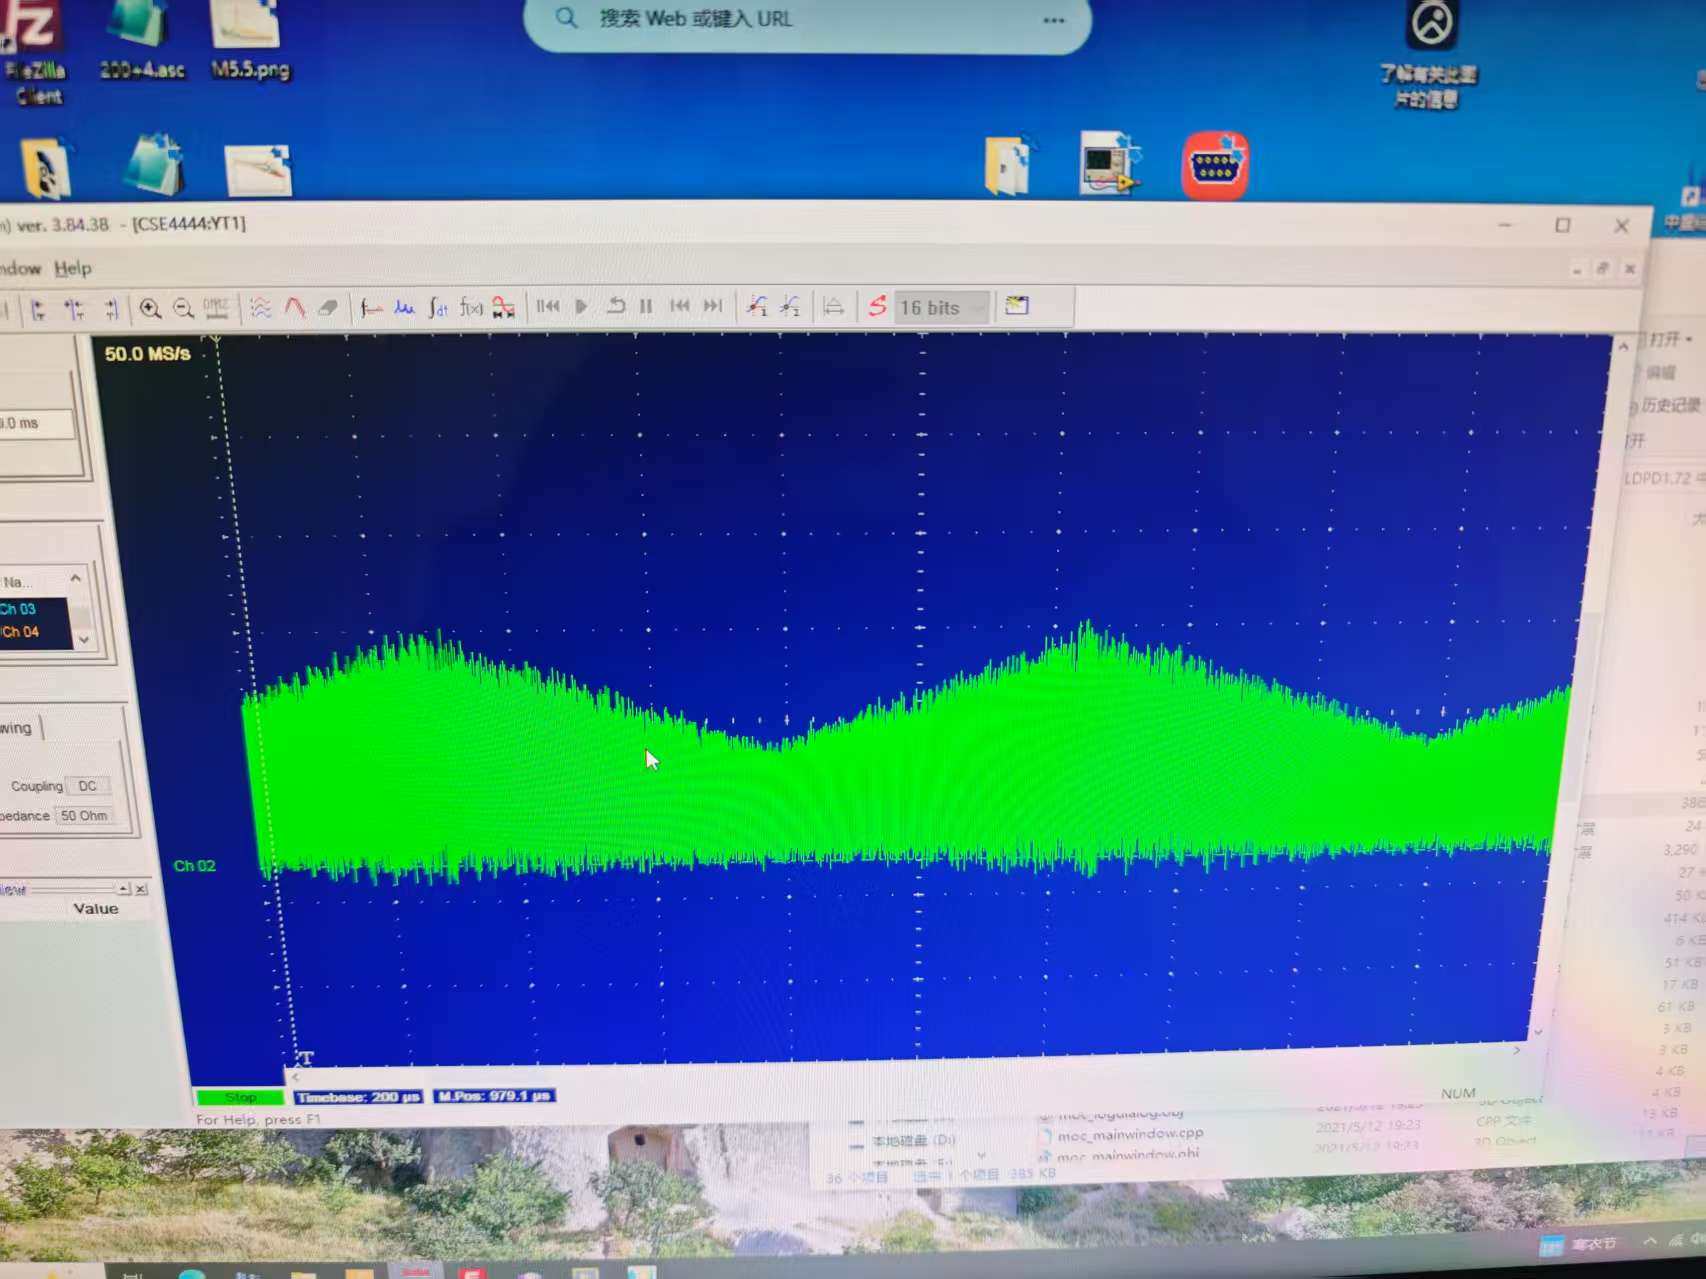Click the red waveform with arrows icon
This screenshot has width=1706, height=1279.
click(503, 308)
